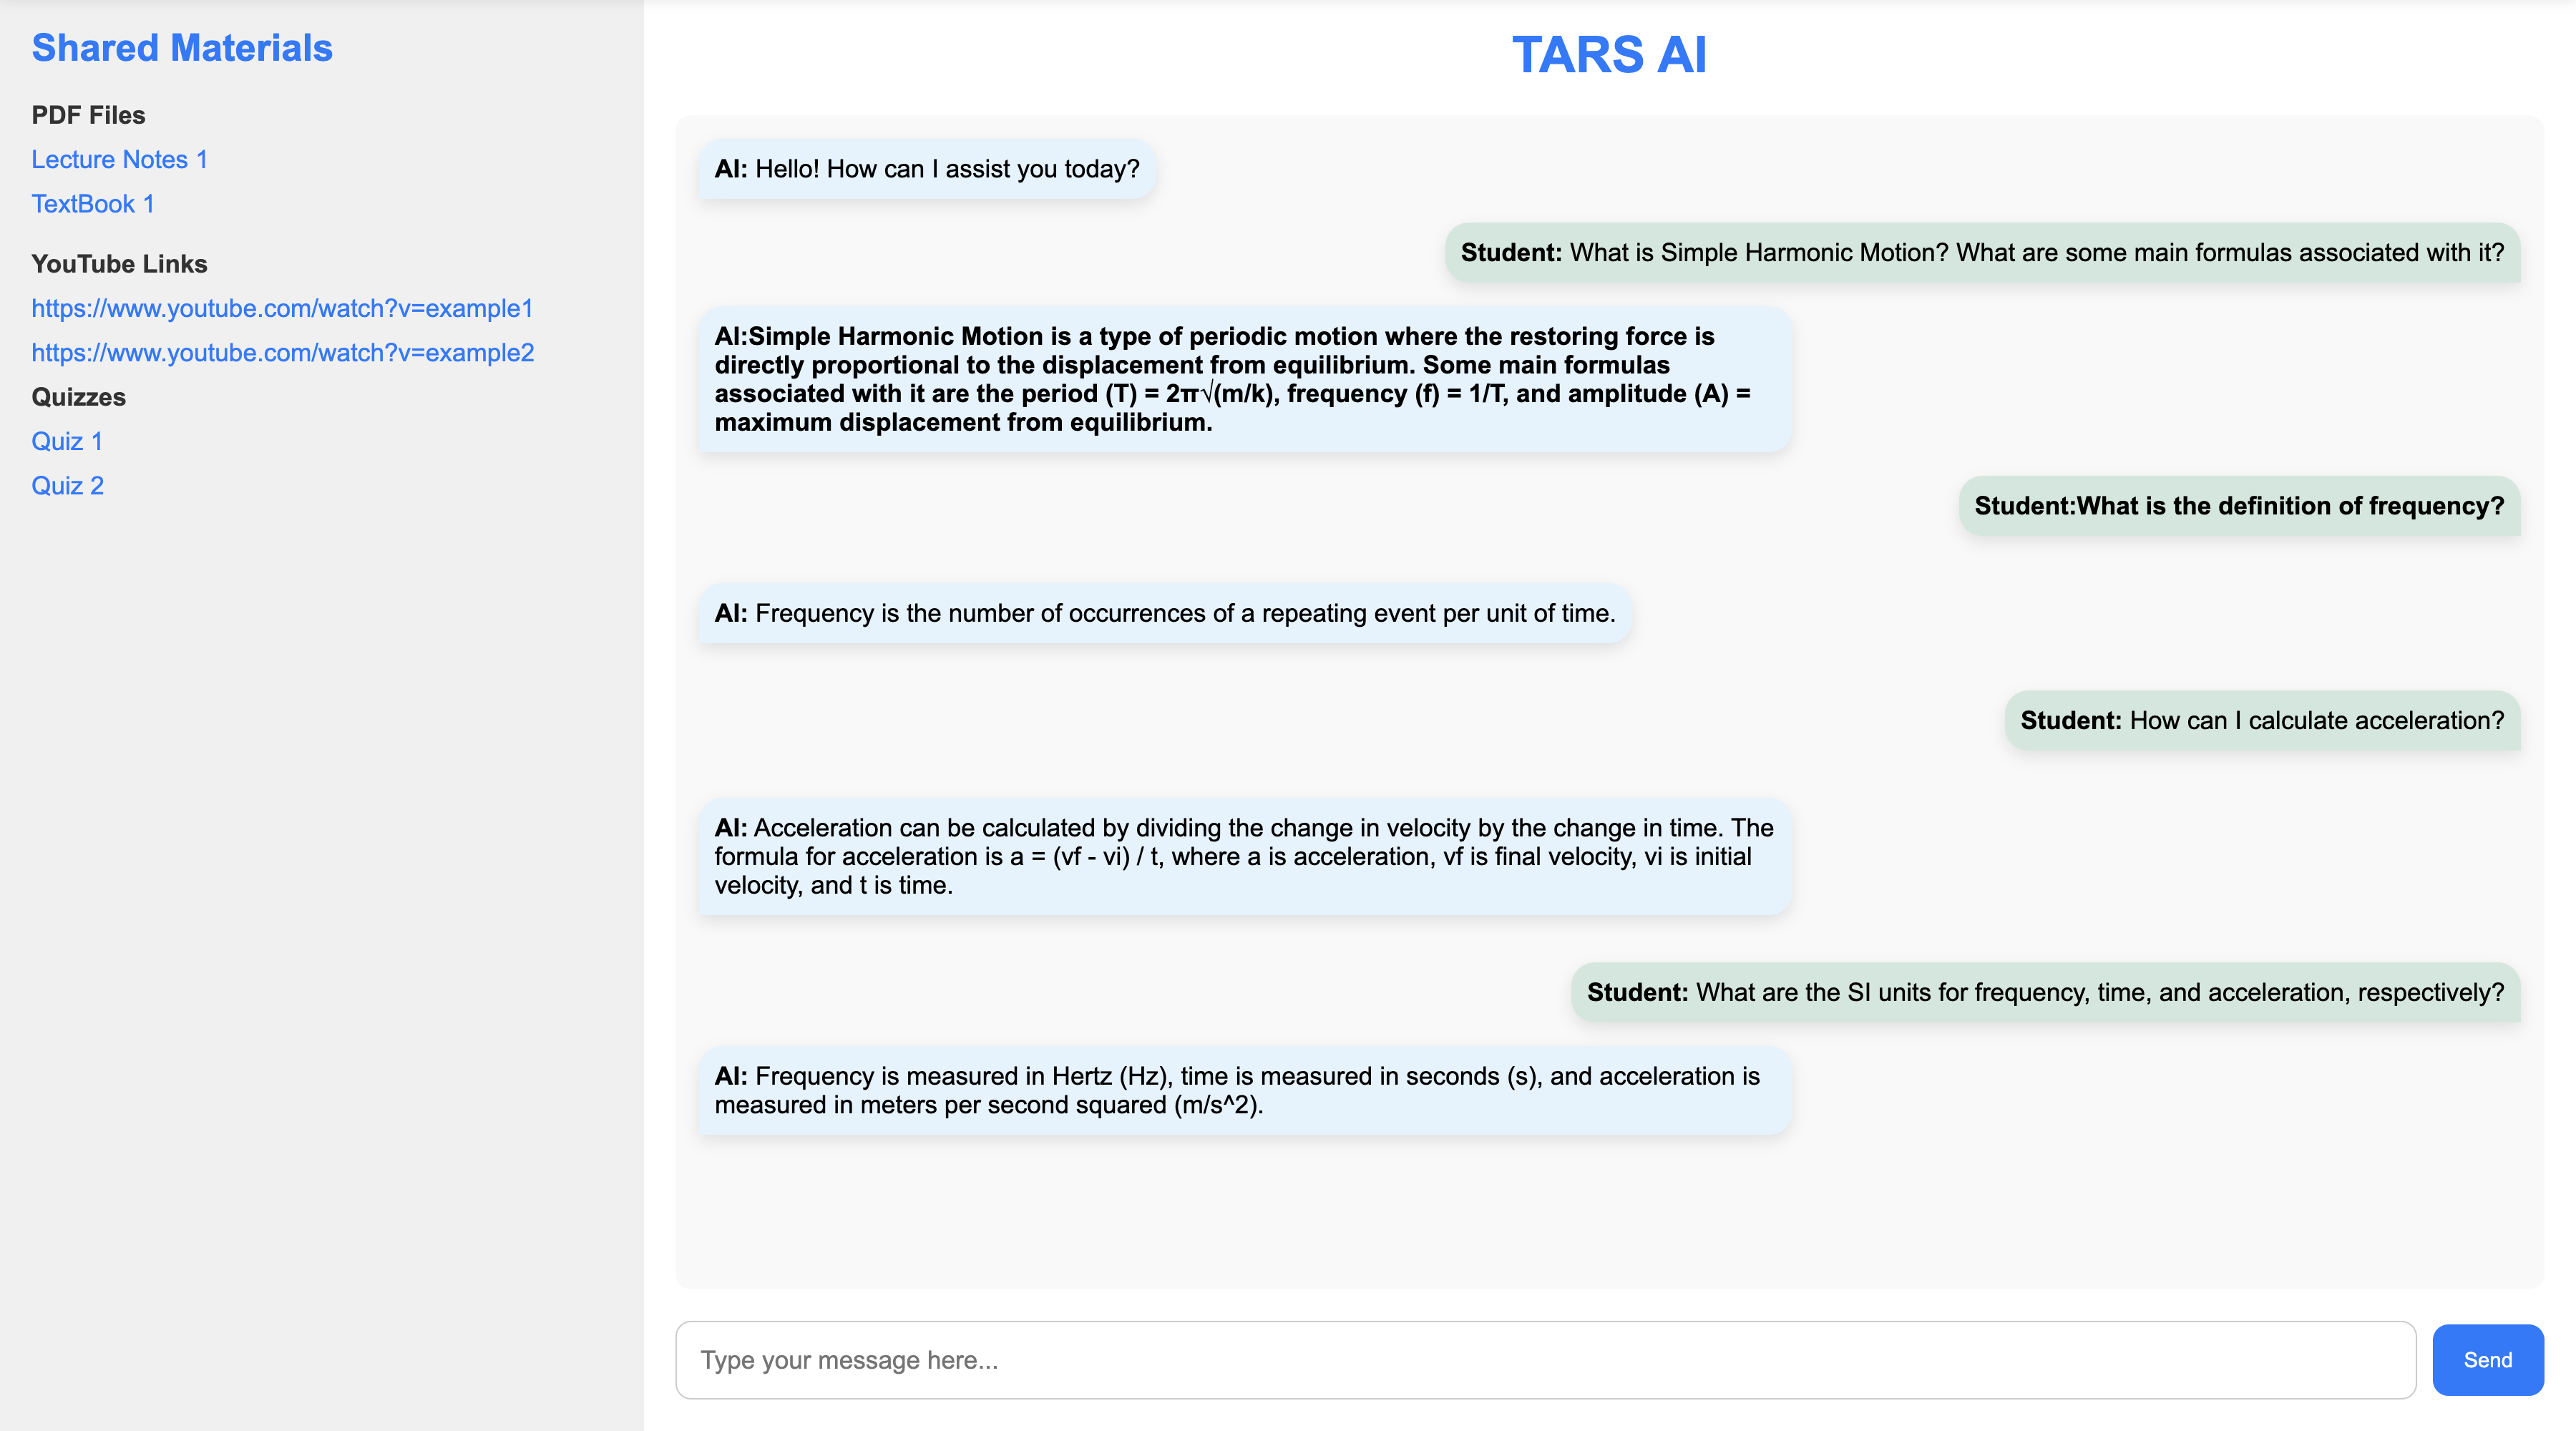Click the message input field
The height and width of the screenshot is (1431, 2576).
(x=1545, y=1360)
